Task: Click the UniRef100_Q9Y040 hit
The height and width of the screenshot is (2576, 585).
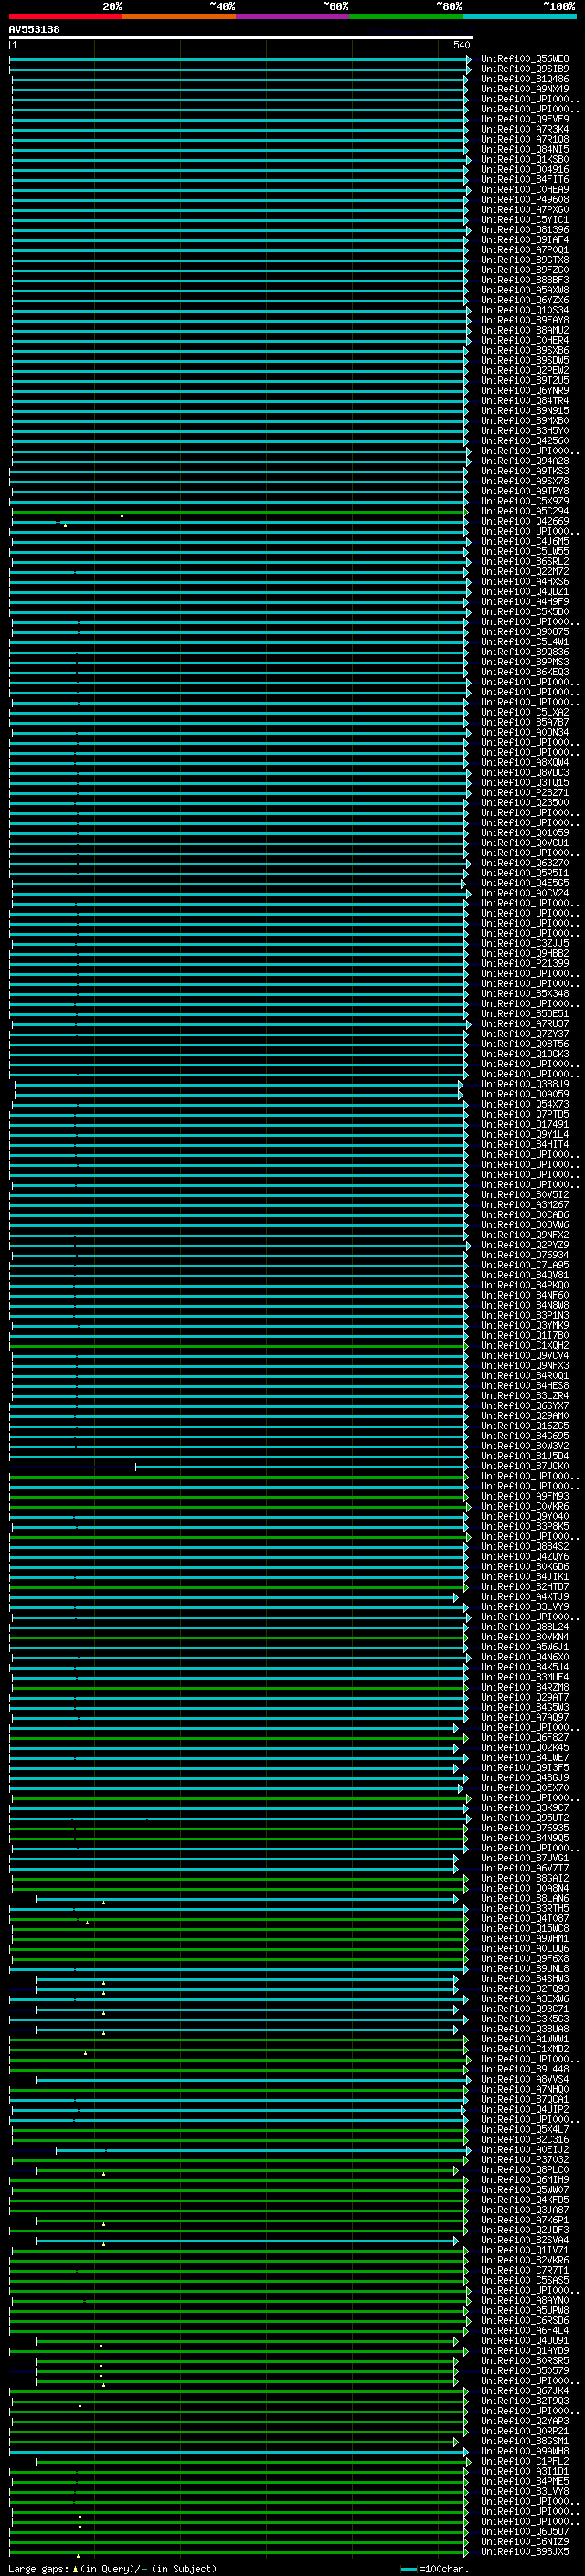Action: coord(525,1516)
